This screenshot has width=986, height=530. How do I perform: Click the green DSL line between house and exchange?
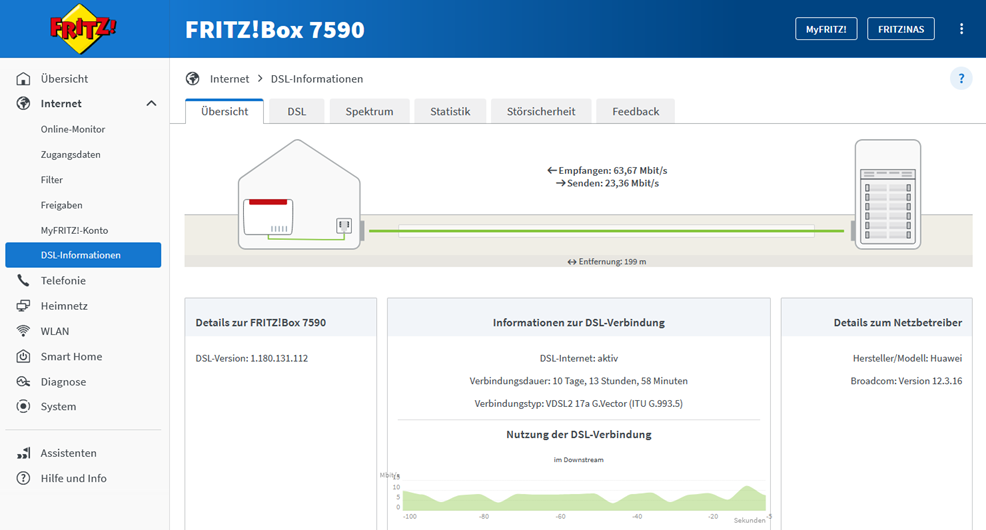pyautogui.click(x=606, y=231)
